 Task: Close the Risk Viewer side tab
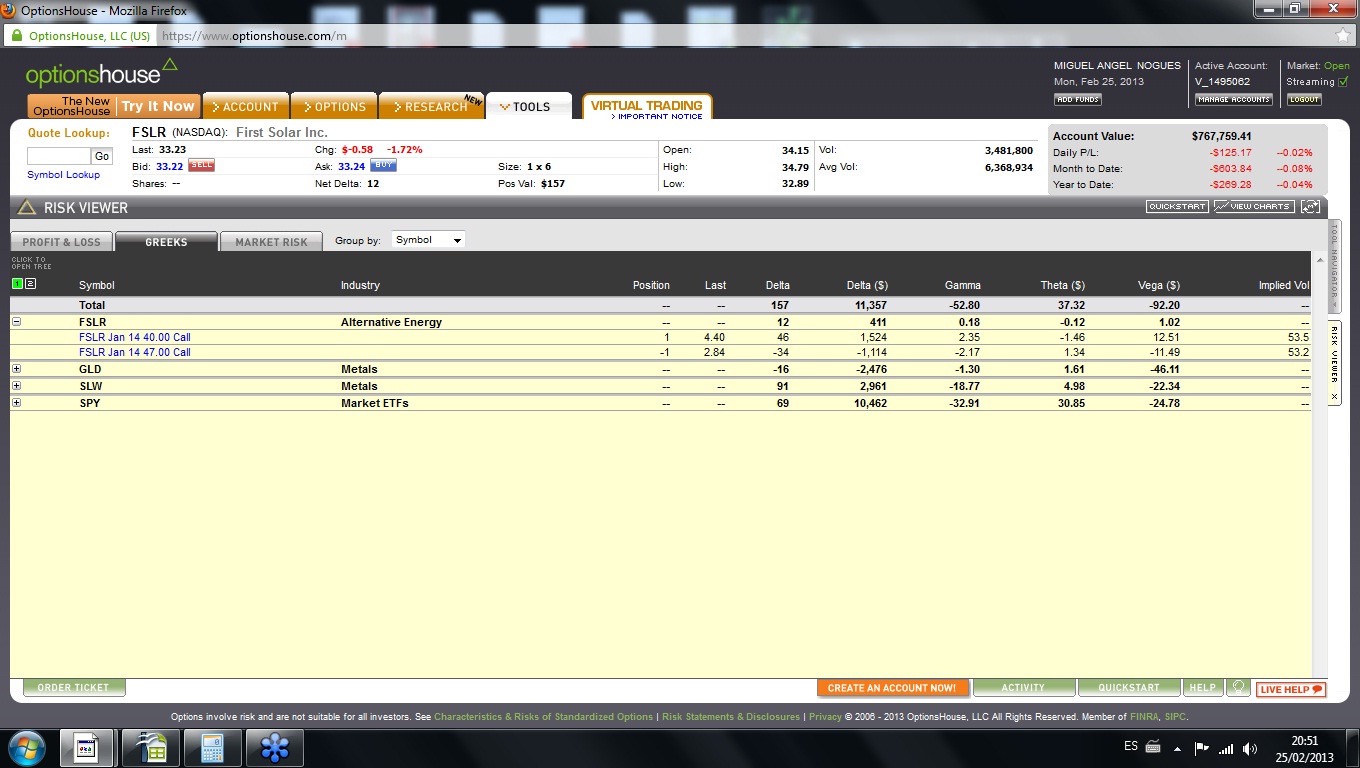coord(1334,397)
